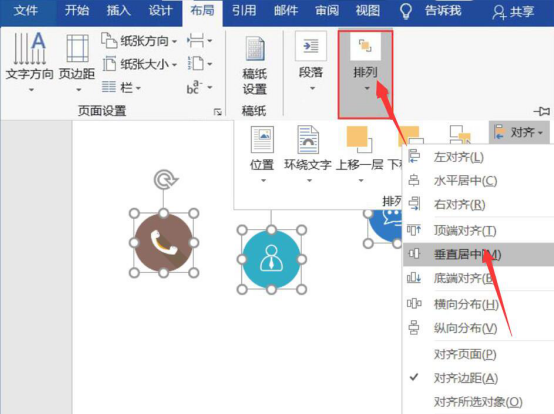The width and height of the screenshot is (554, 414).
Task: Click the 告诉我 lightbulb icon
Action: click(406, 11)
